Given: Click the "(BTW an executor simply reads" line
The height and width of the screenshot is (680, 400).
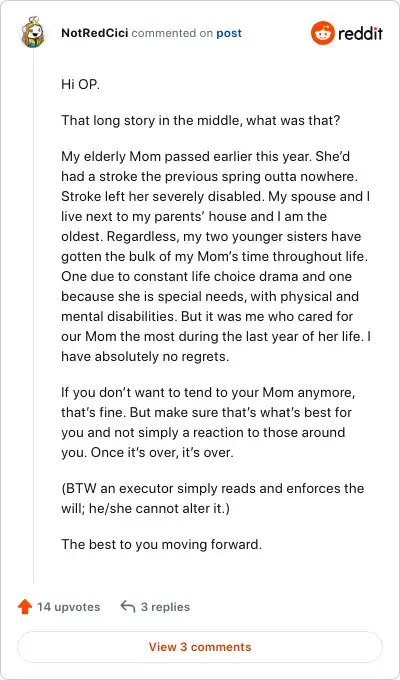Looking at the screenshot, I should point(213,489).
